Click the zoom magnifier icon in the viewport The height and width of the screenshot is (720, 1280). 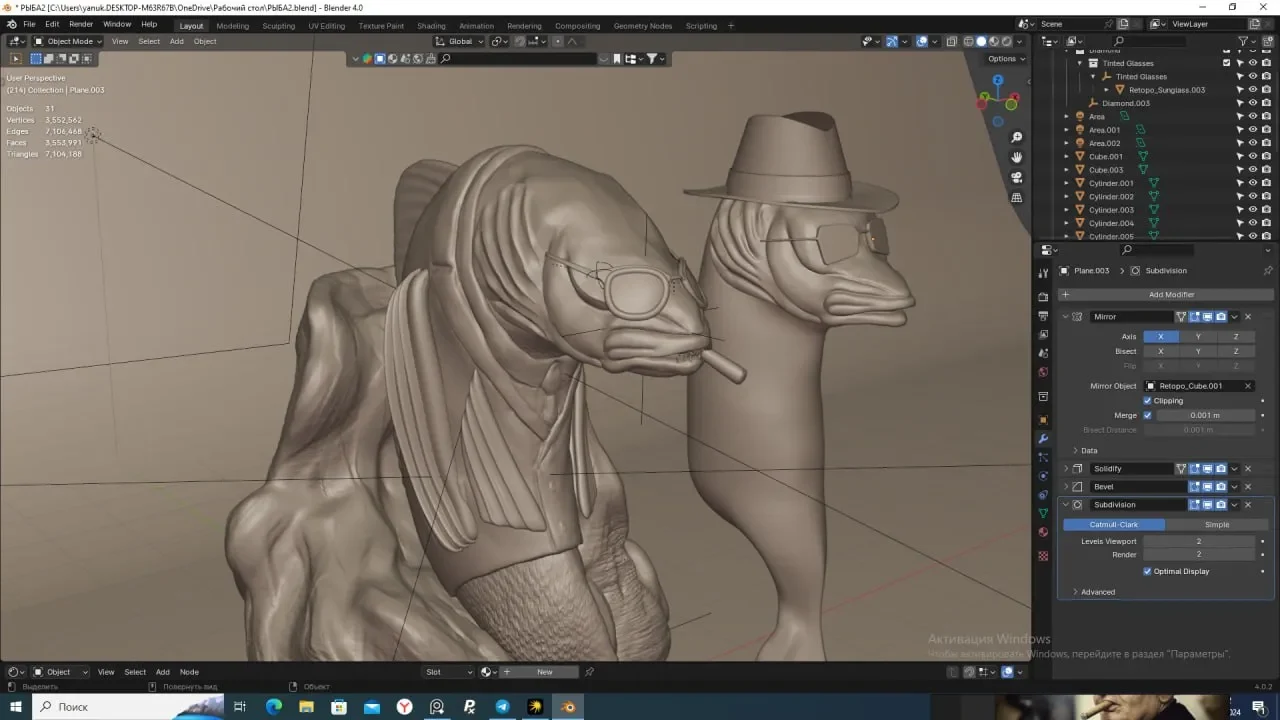(x=1017, y=137)
